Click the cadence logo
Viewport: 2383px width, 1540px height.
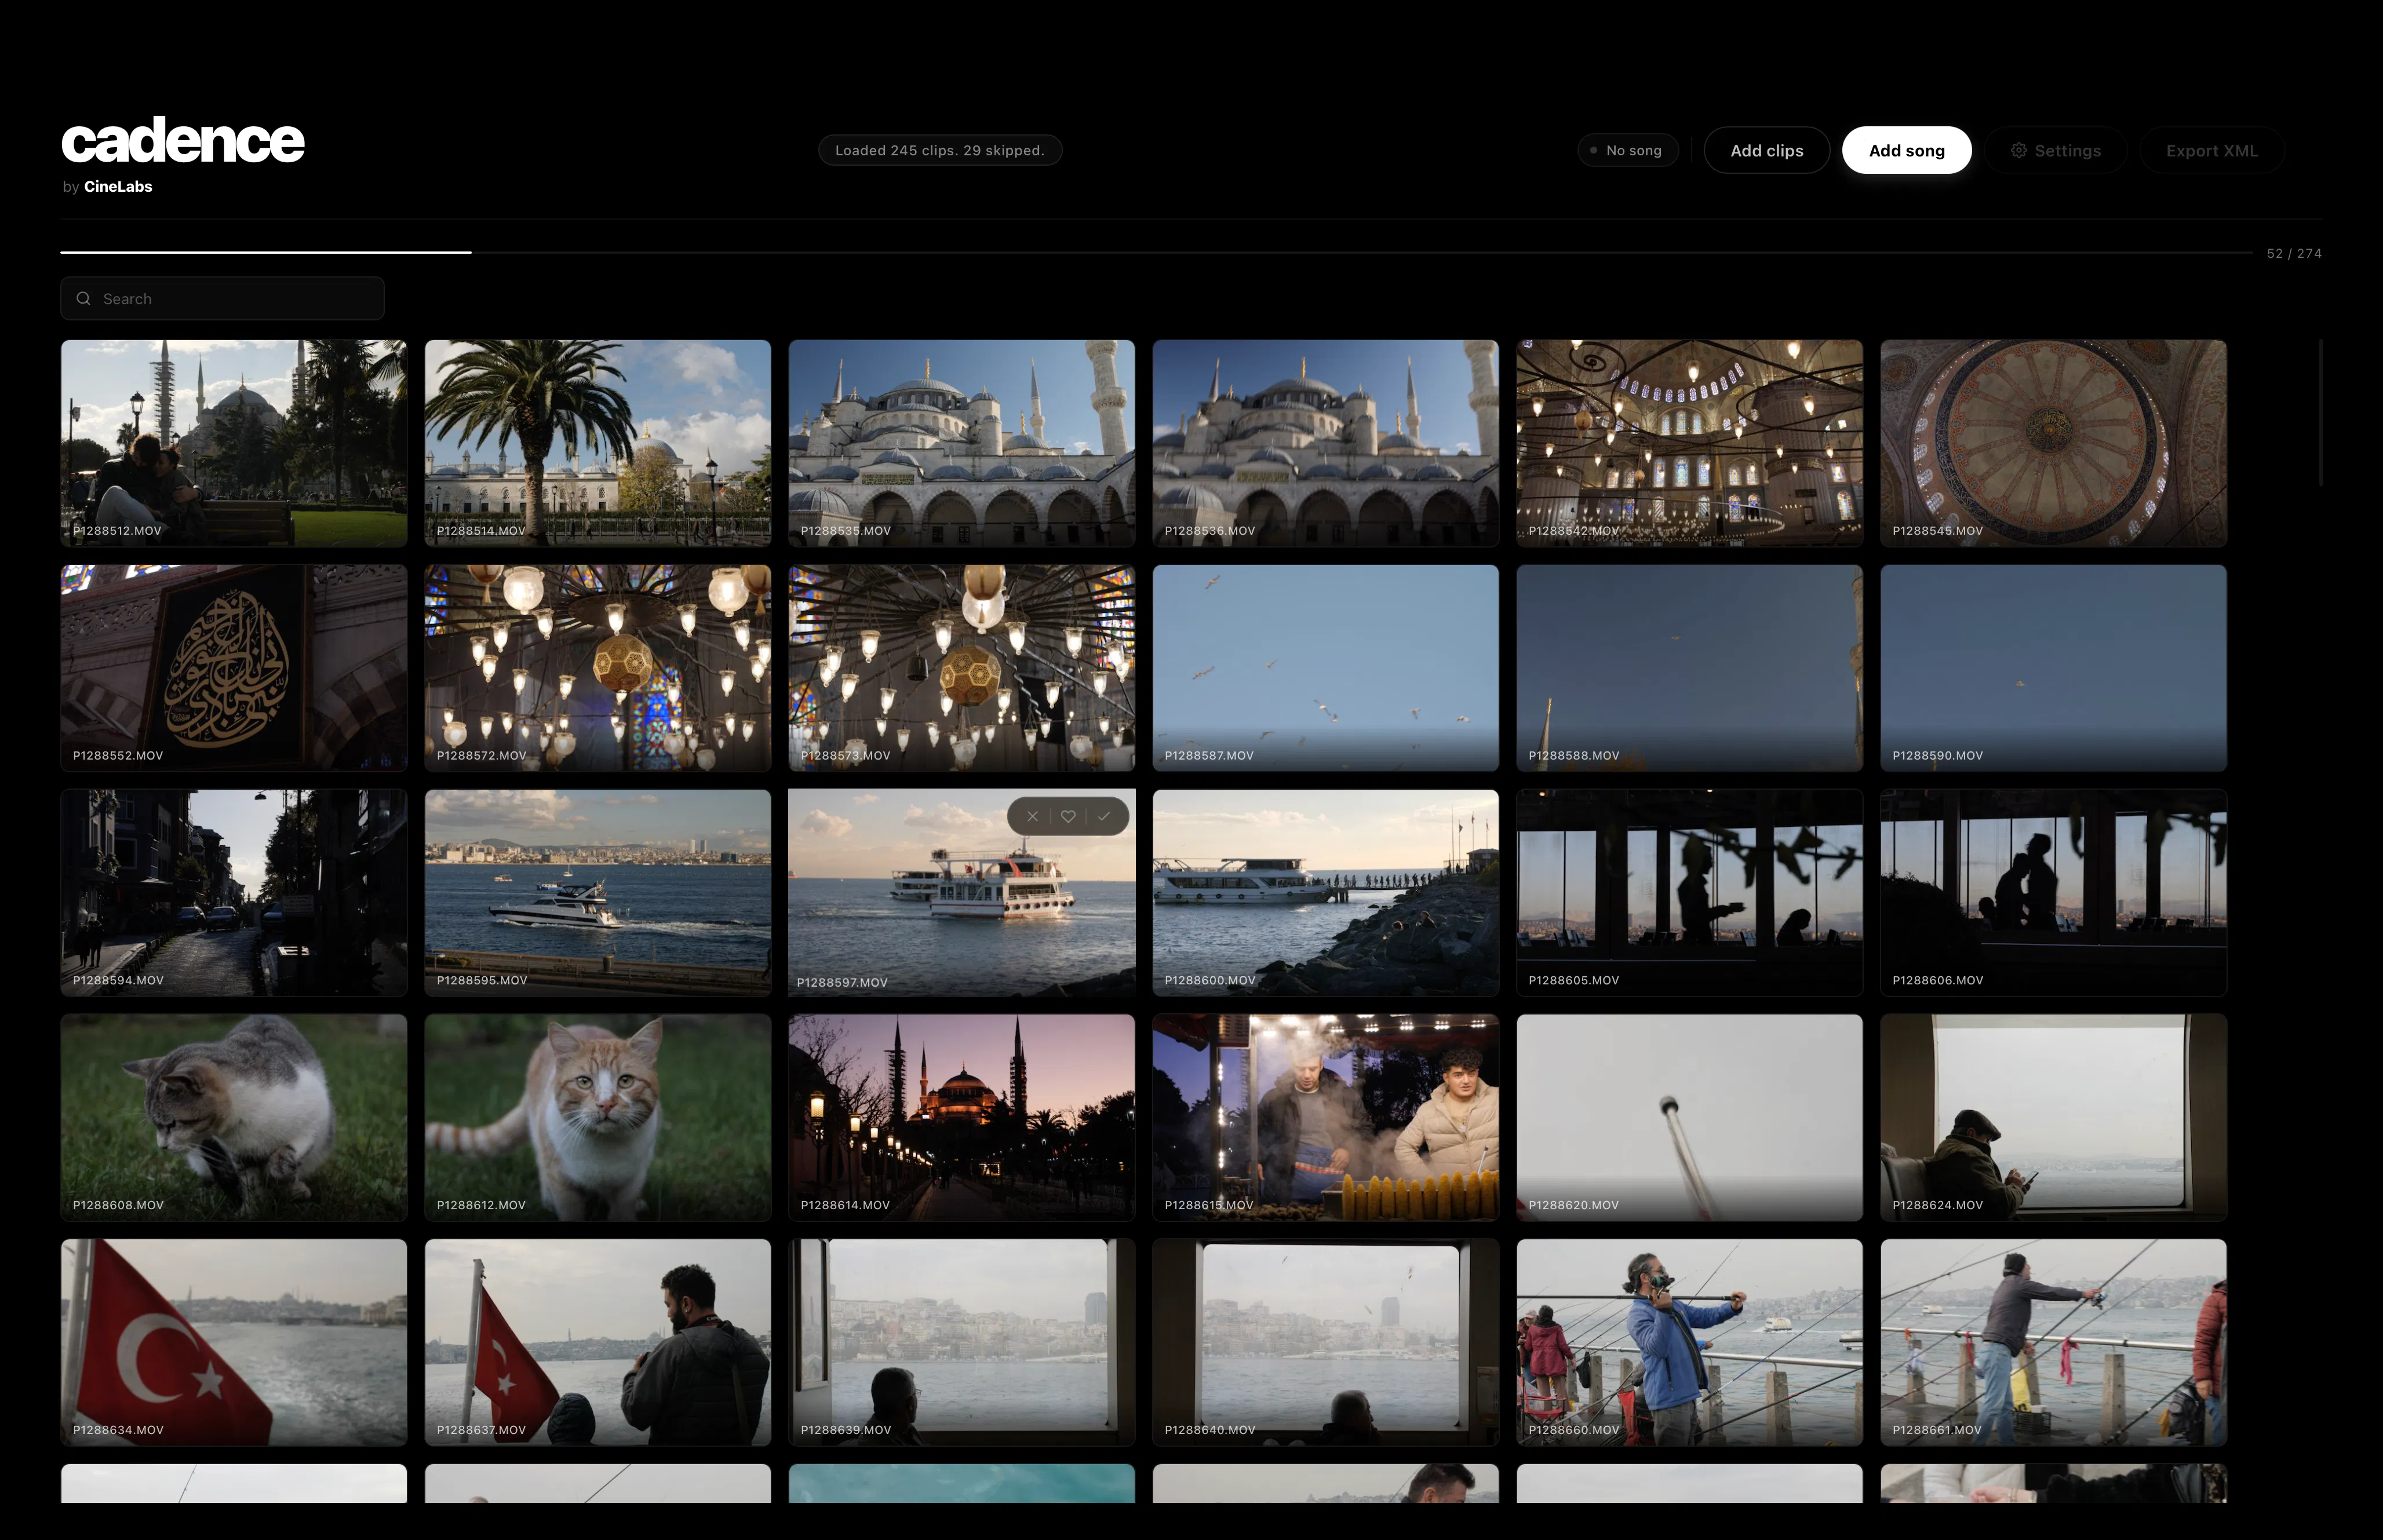[183, 141]
